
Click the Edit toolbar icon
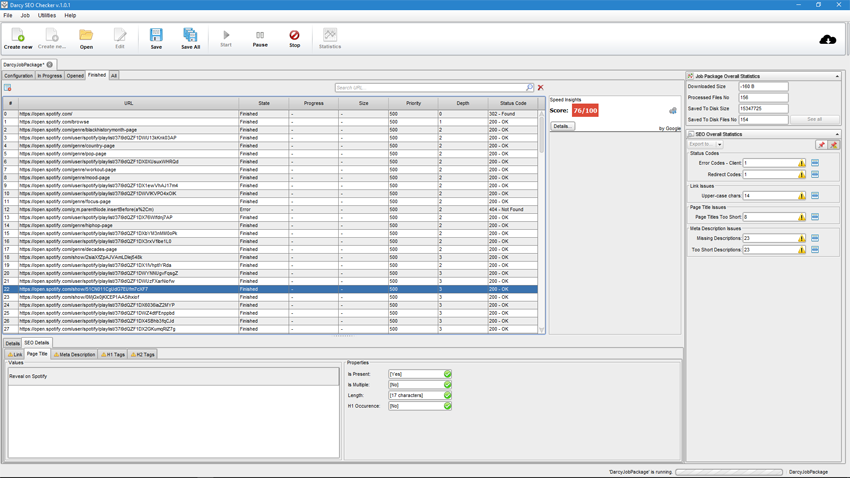click(120, 39)
